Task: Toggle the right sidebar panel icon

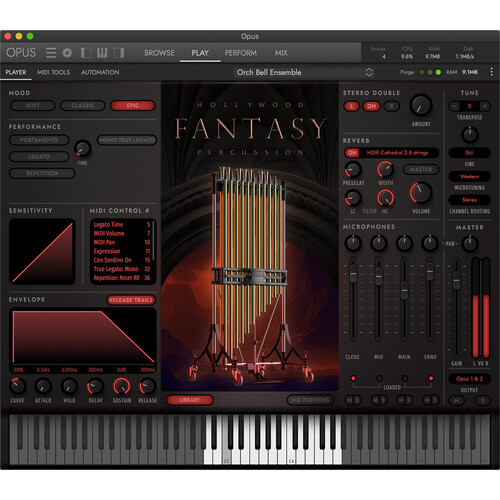Action: (x=119, y=53)
